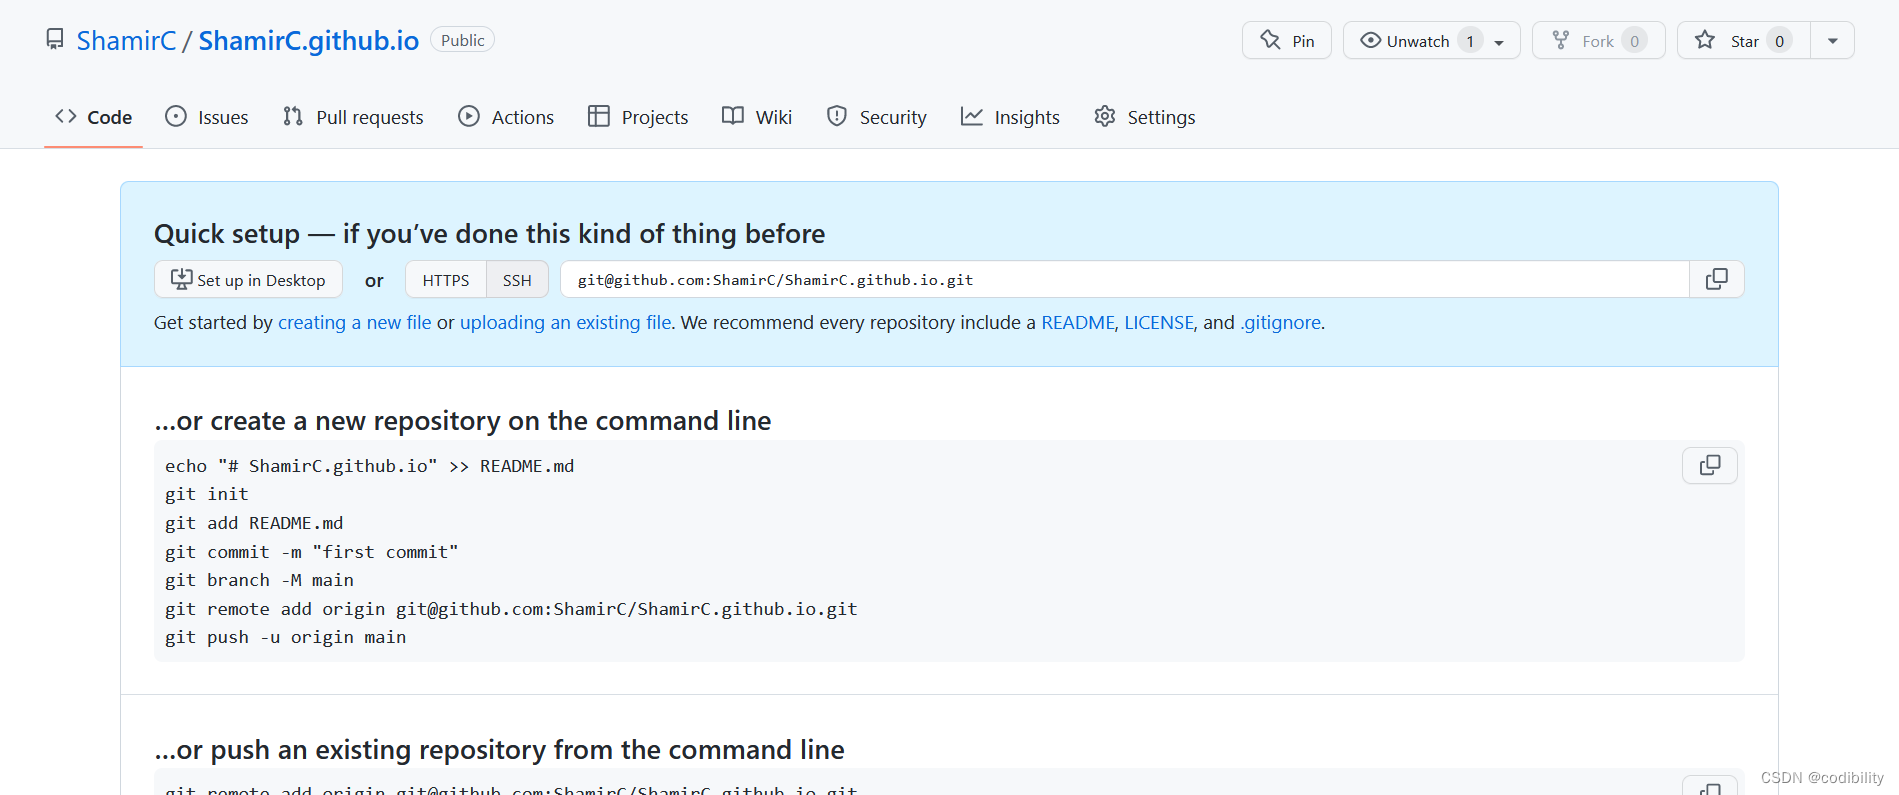Star this repository

pos(1743,40)
